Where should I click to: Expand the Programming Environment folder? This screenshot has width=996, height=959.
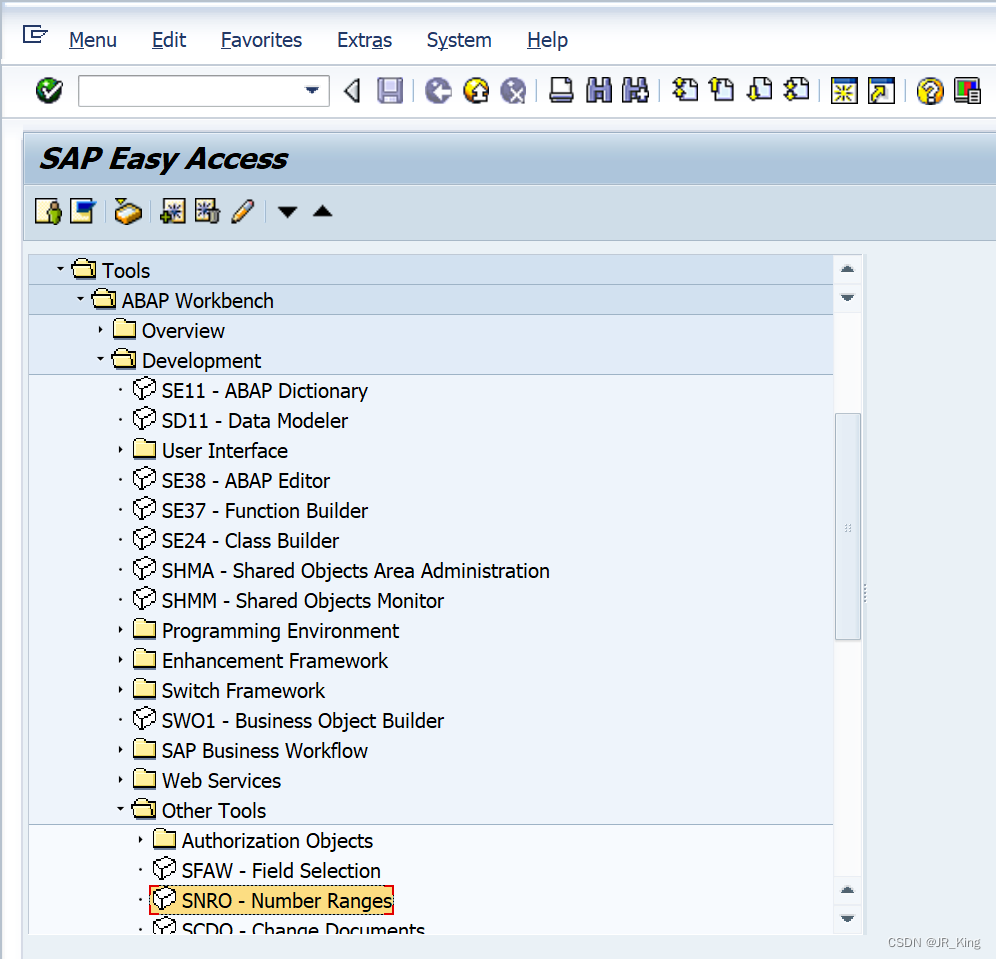click(120, 629)
